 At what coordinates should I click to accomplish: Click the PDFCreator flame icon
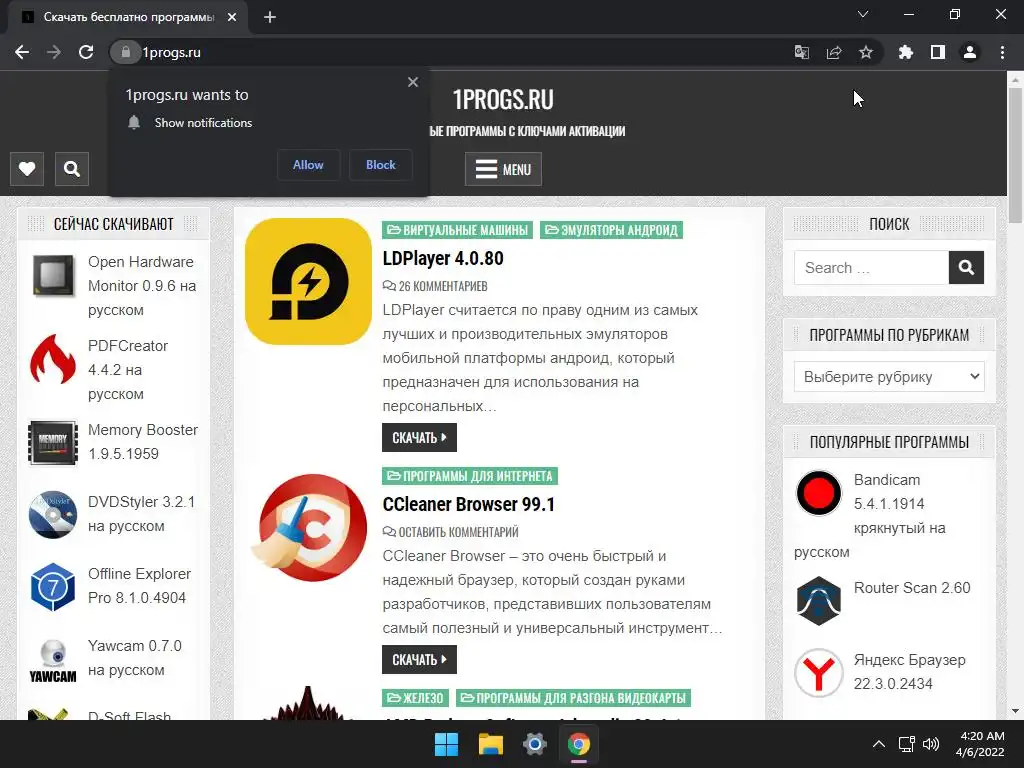tap(53, 359)
